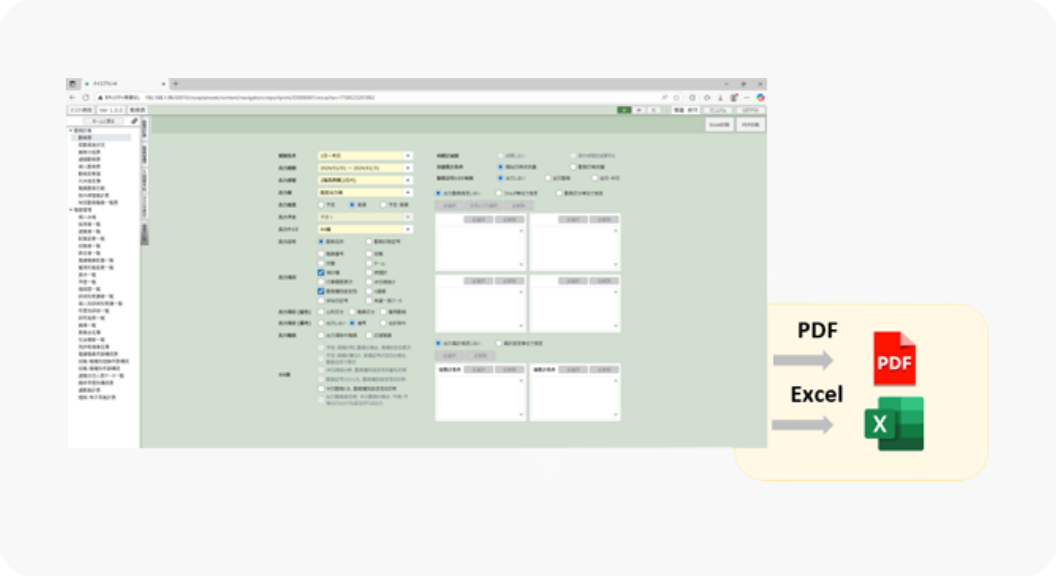Close the open browser tab
This screenshot has width=1056, height=576.
163,84
